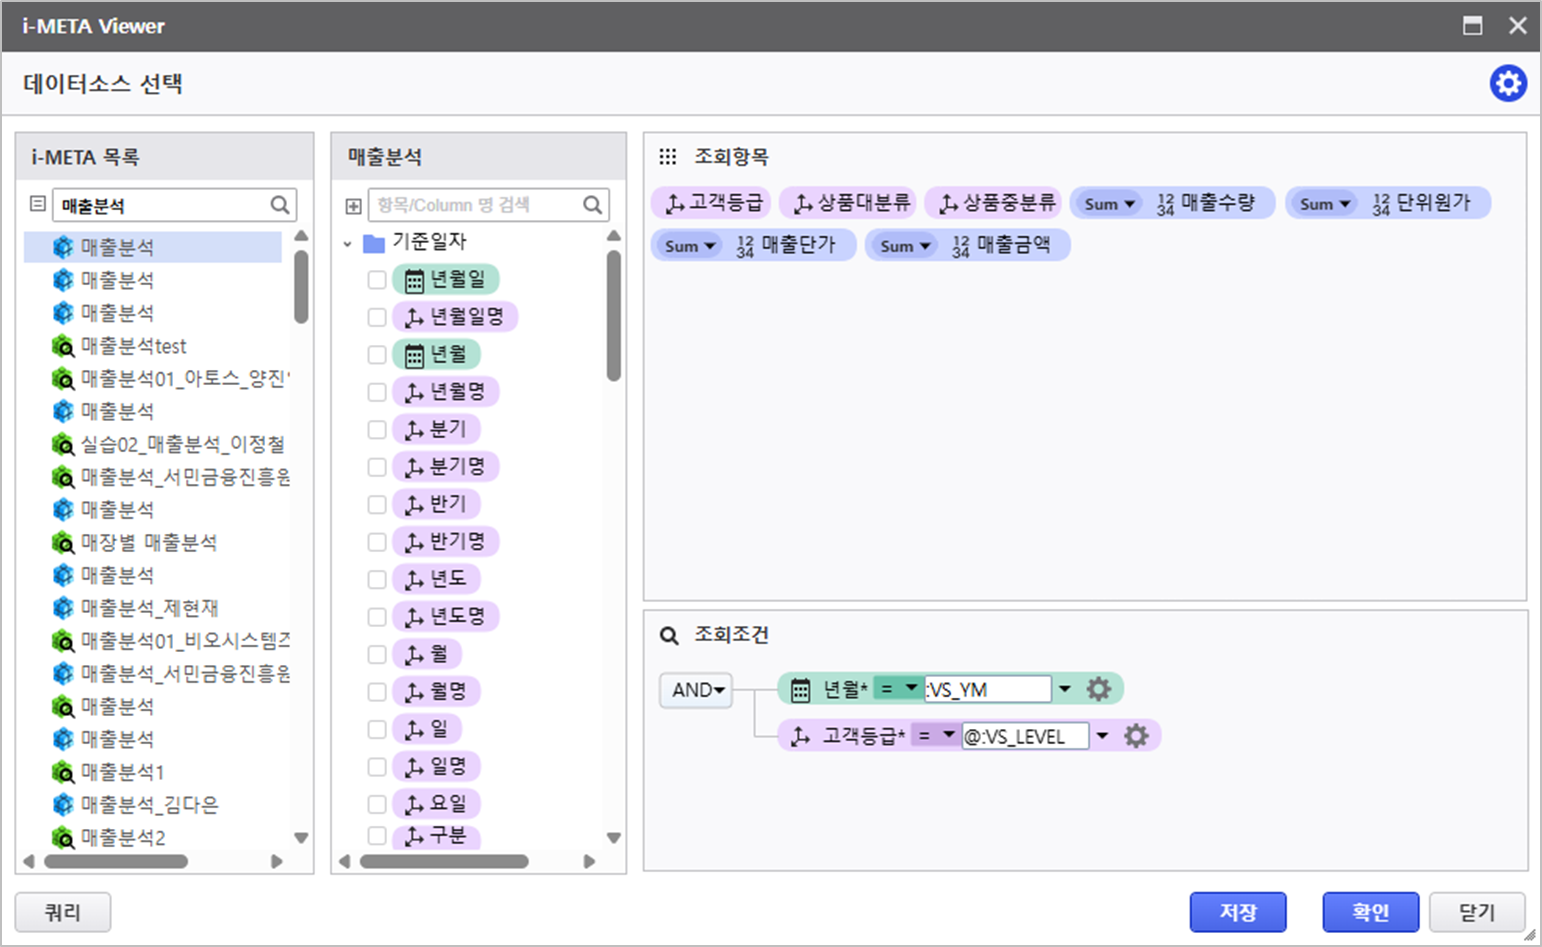Click the dimension icon on 상품중분류 chip
Screen dimensions: 1542x947
pyautogui.click(x=948, y=204)
